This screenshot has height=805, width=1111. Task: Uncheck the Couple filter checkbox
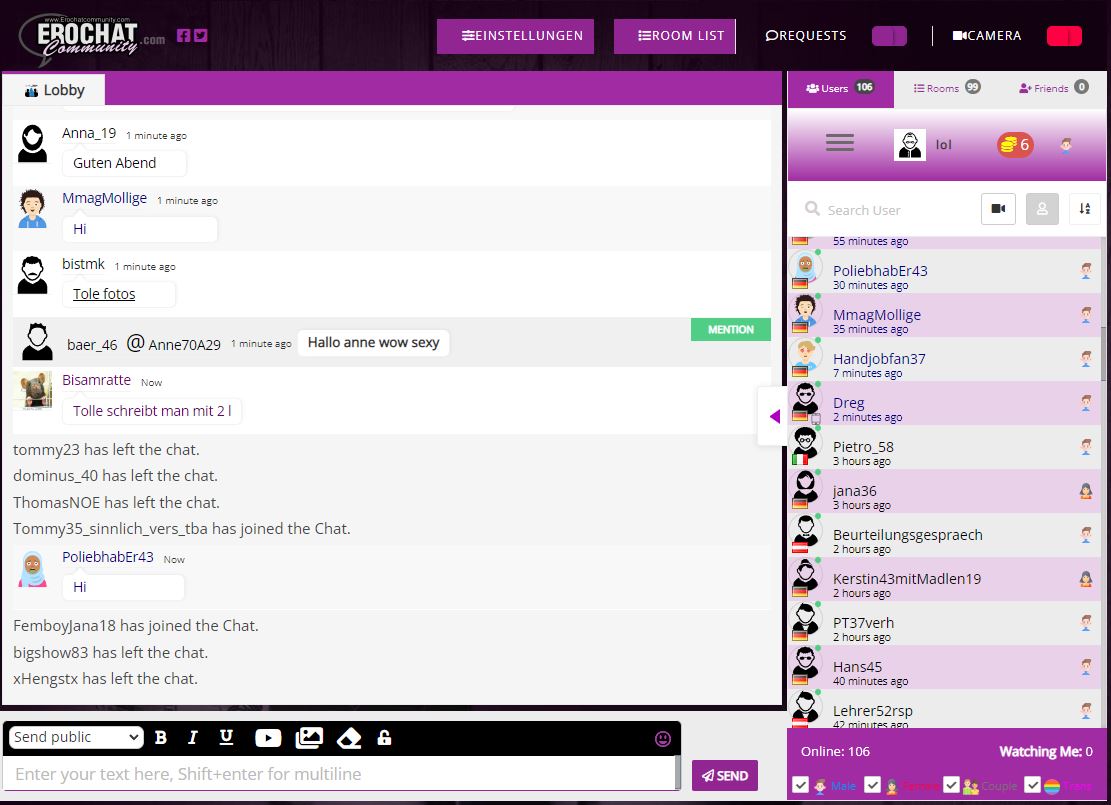click(951, 785)
